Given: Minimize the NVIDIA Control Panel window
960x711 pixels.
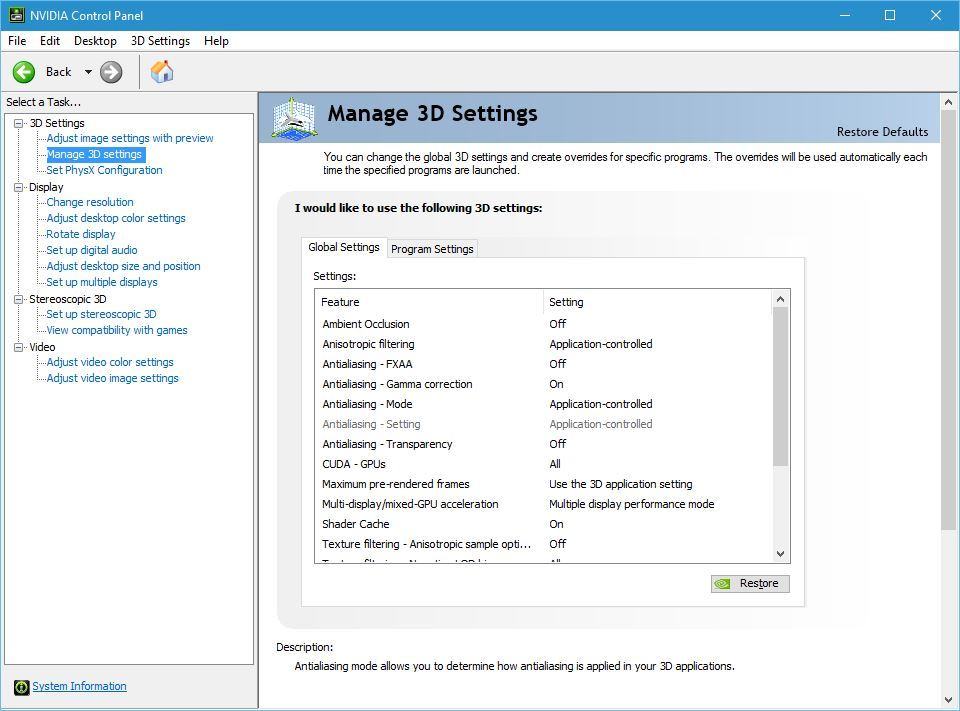Looking at the screenshot, I should [x=845, y=15].
